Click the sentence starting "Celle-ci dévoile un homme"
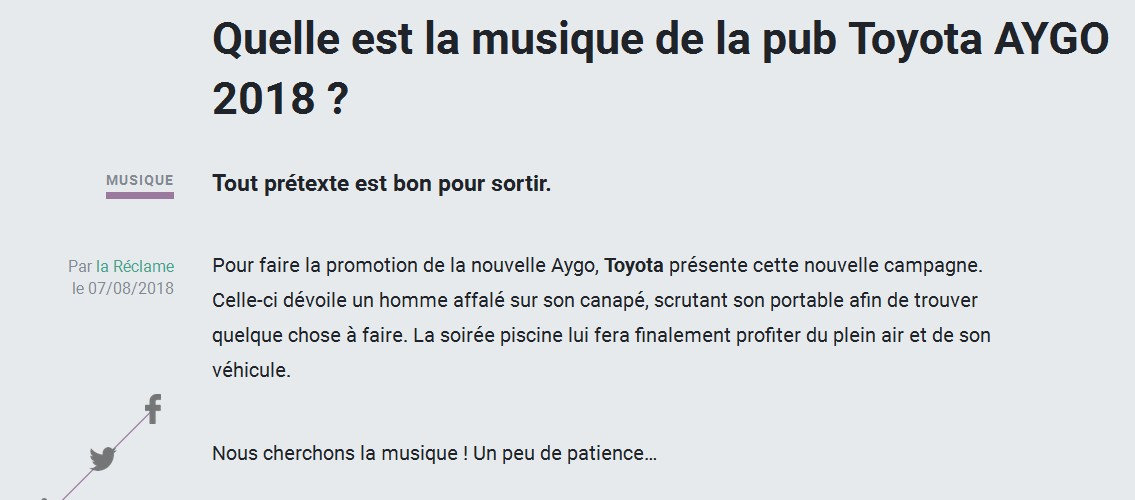This screenshot has width=1135, height=500. tap(400, 300)
